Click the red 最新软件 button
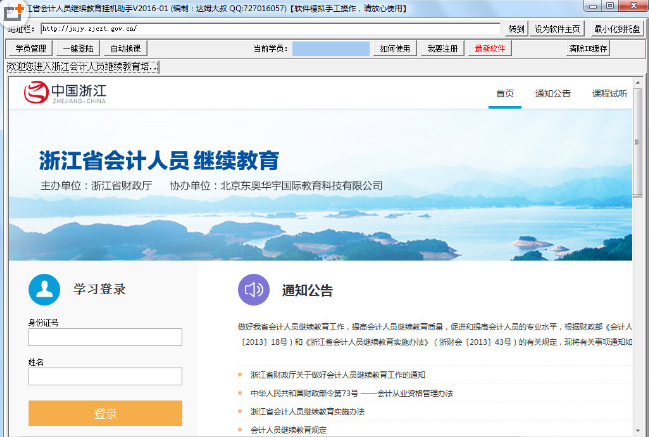649x437 pixels. (x=490, y=48)
